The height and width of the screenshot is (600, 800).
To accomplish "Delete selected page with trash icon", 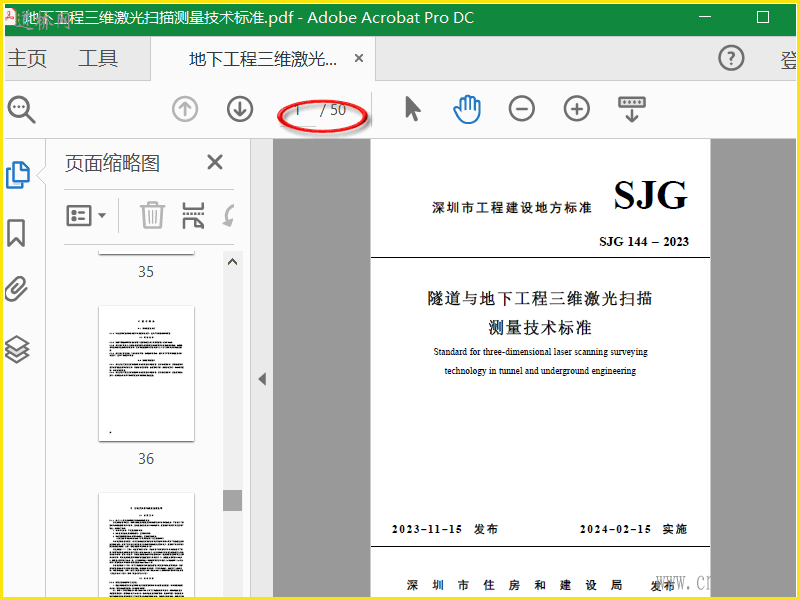I will point(152,215).
